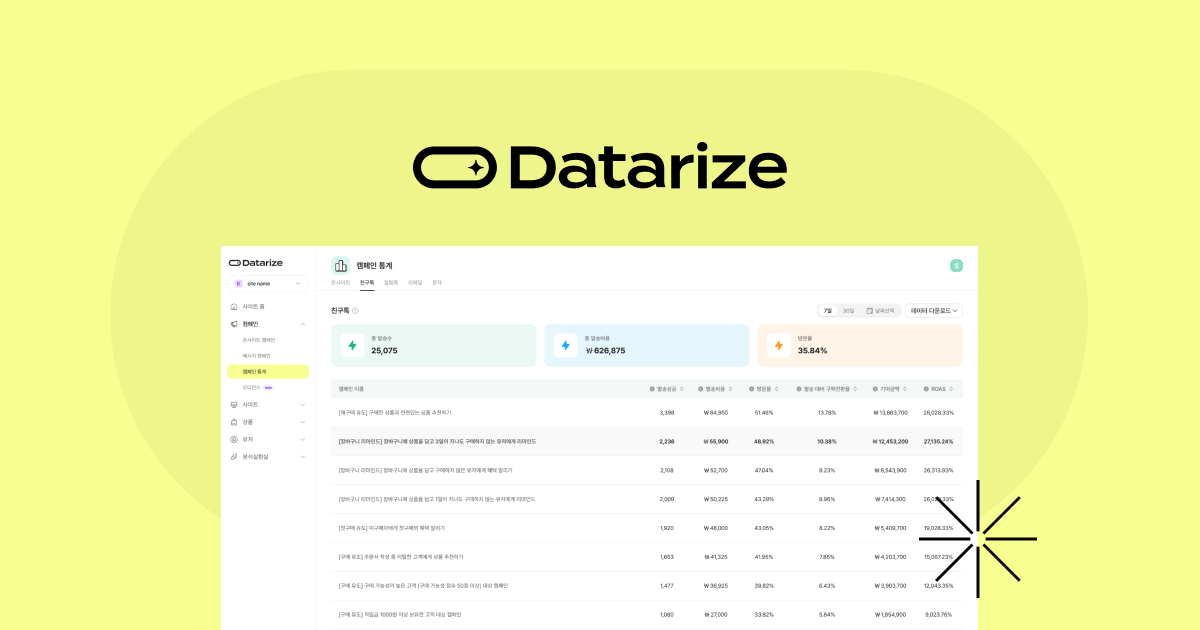Click the 발송 대비 구매전환율 column header
This screenshot has height=630, width=1200.
tap(826, 388)
